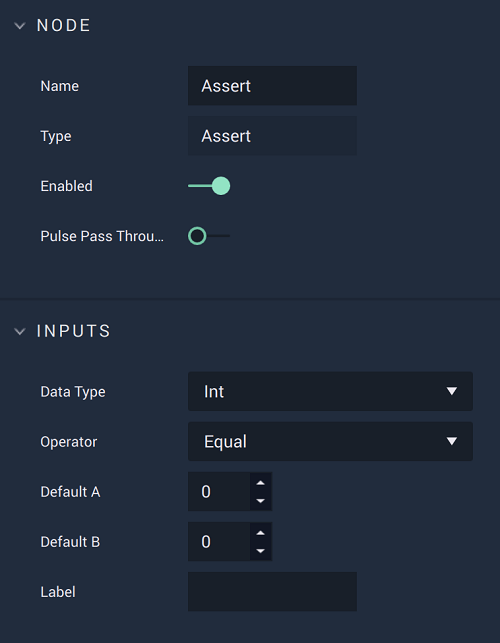
Task: Click the NODE section header
Action: click(x=64, y=25)
